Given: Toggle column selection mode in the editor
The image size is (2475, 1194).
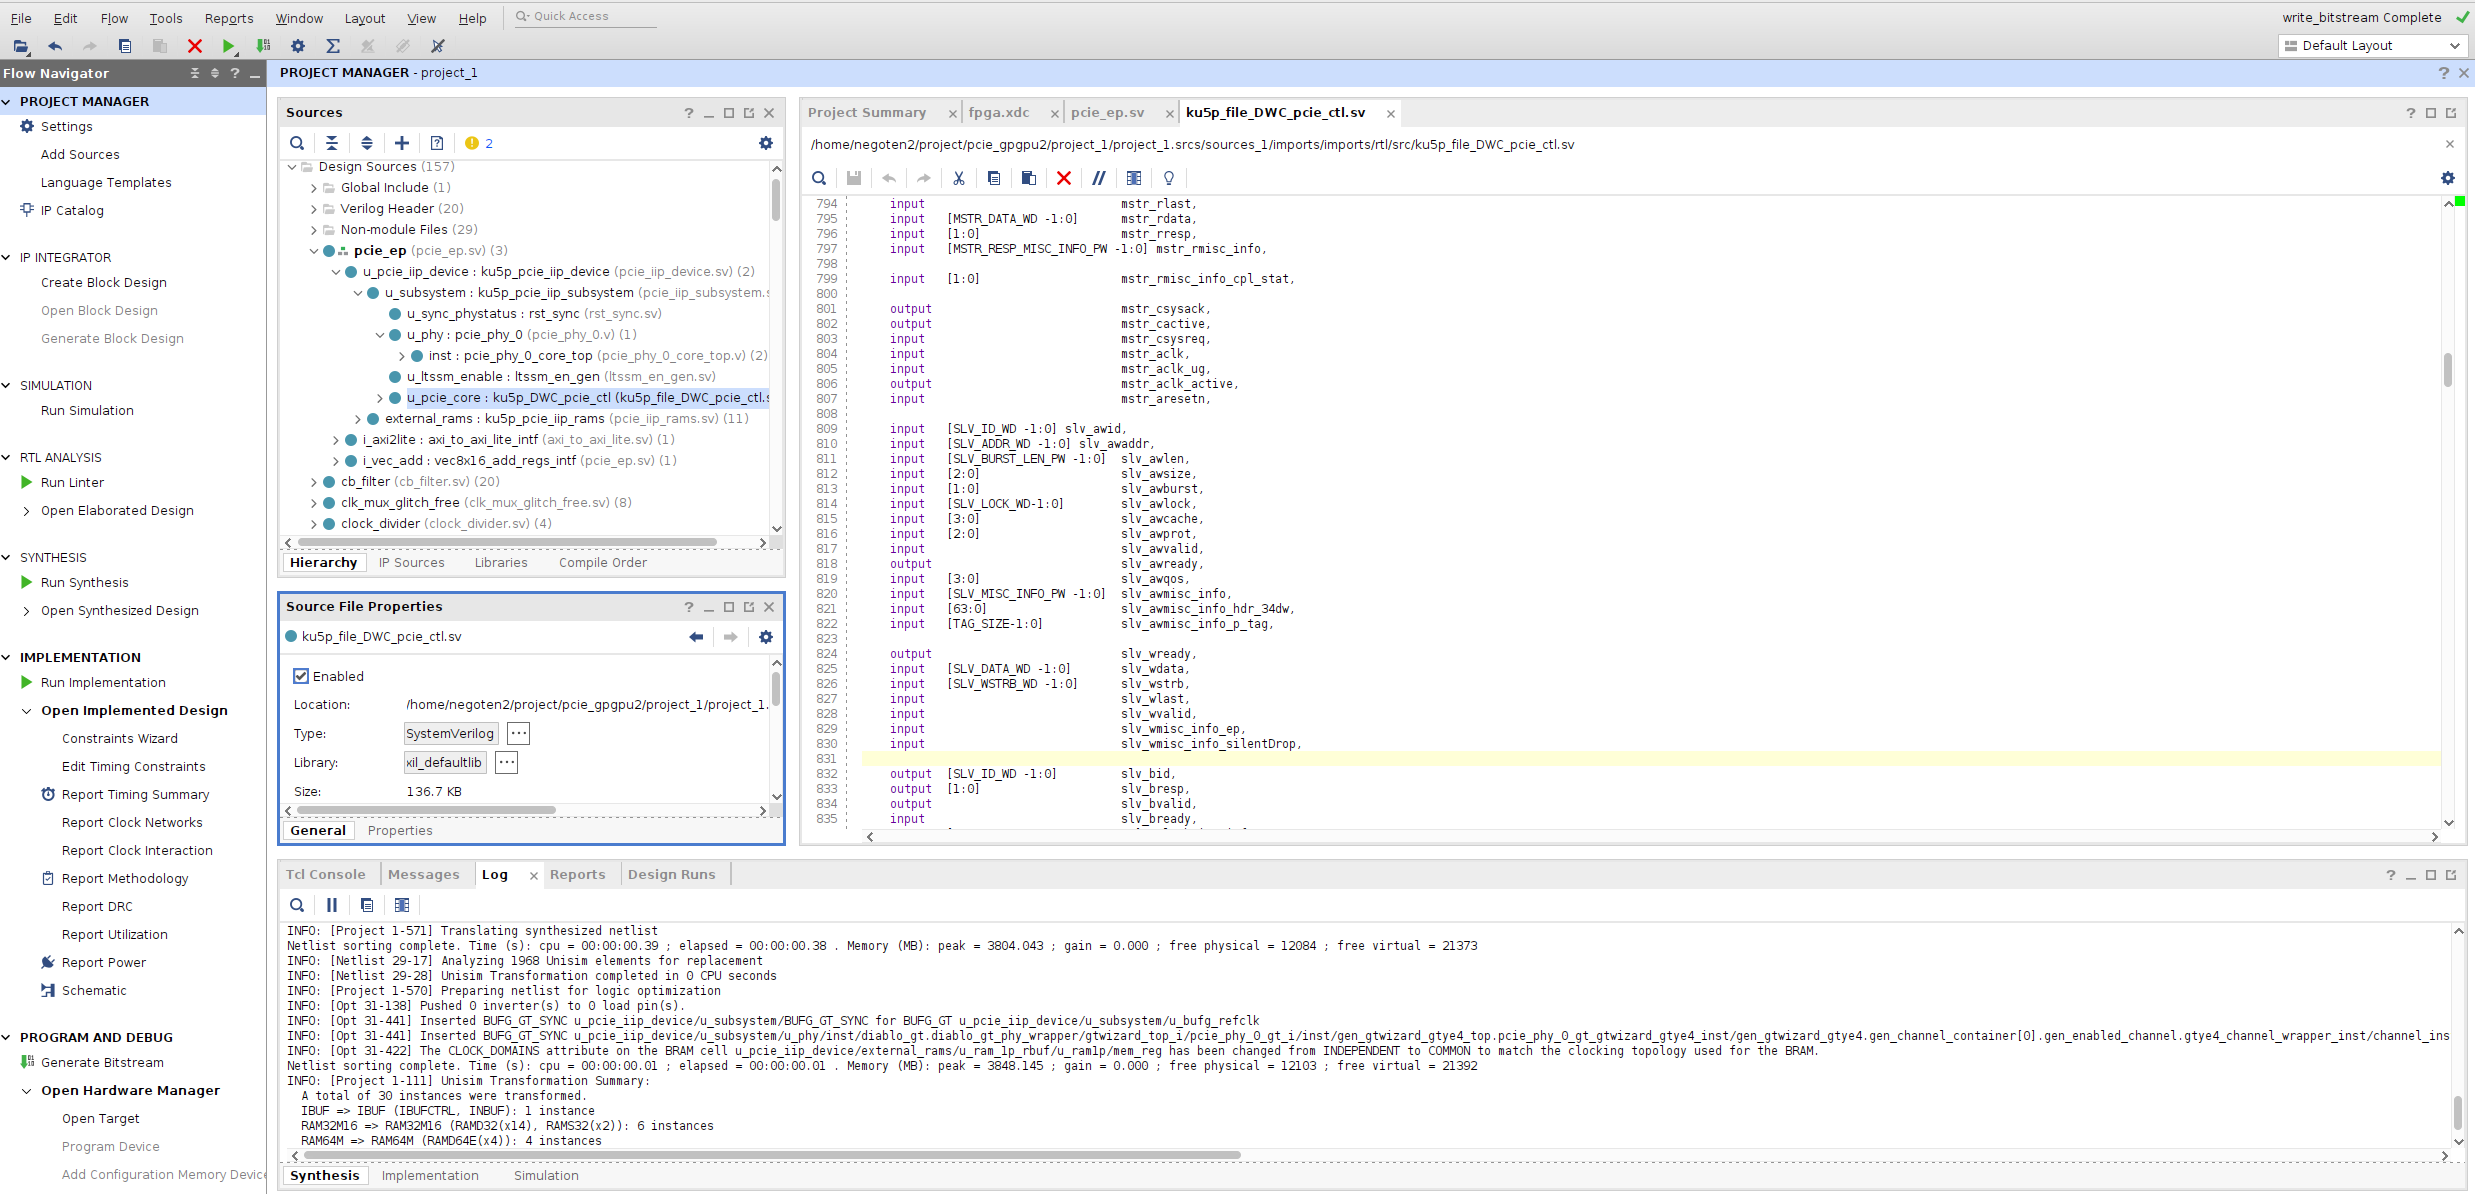Looking at the screenshot, I should pos(1134,178).
